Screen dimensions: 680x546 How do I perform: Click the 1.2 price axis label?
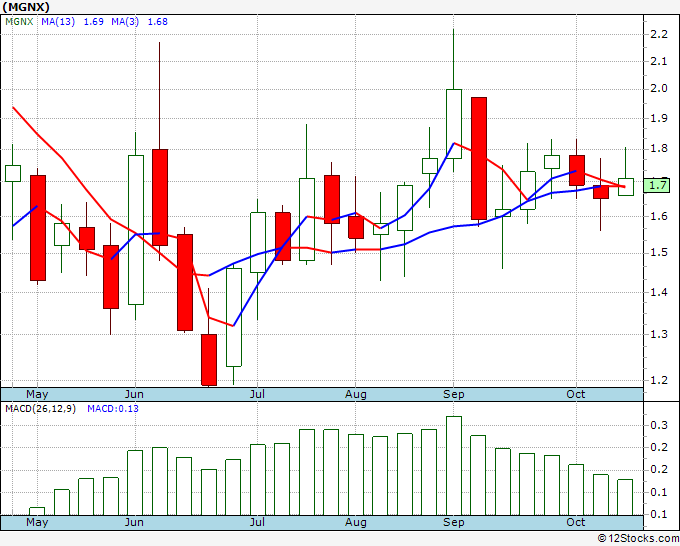(659, 380)
